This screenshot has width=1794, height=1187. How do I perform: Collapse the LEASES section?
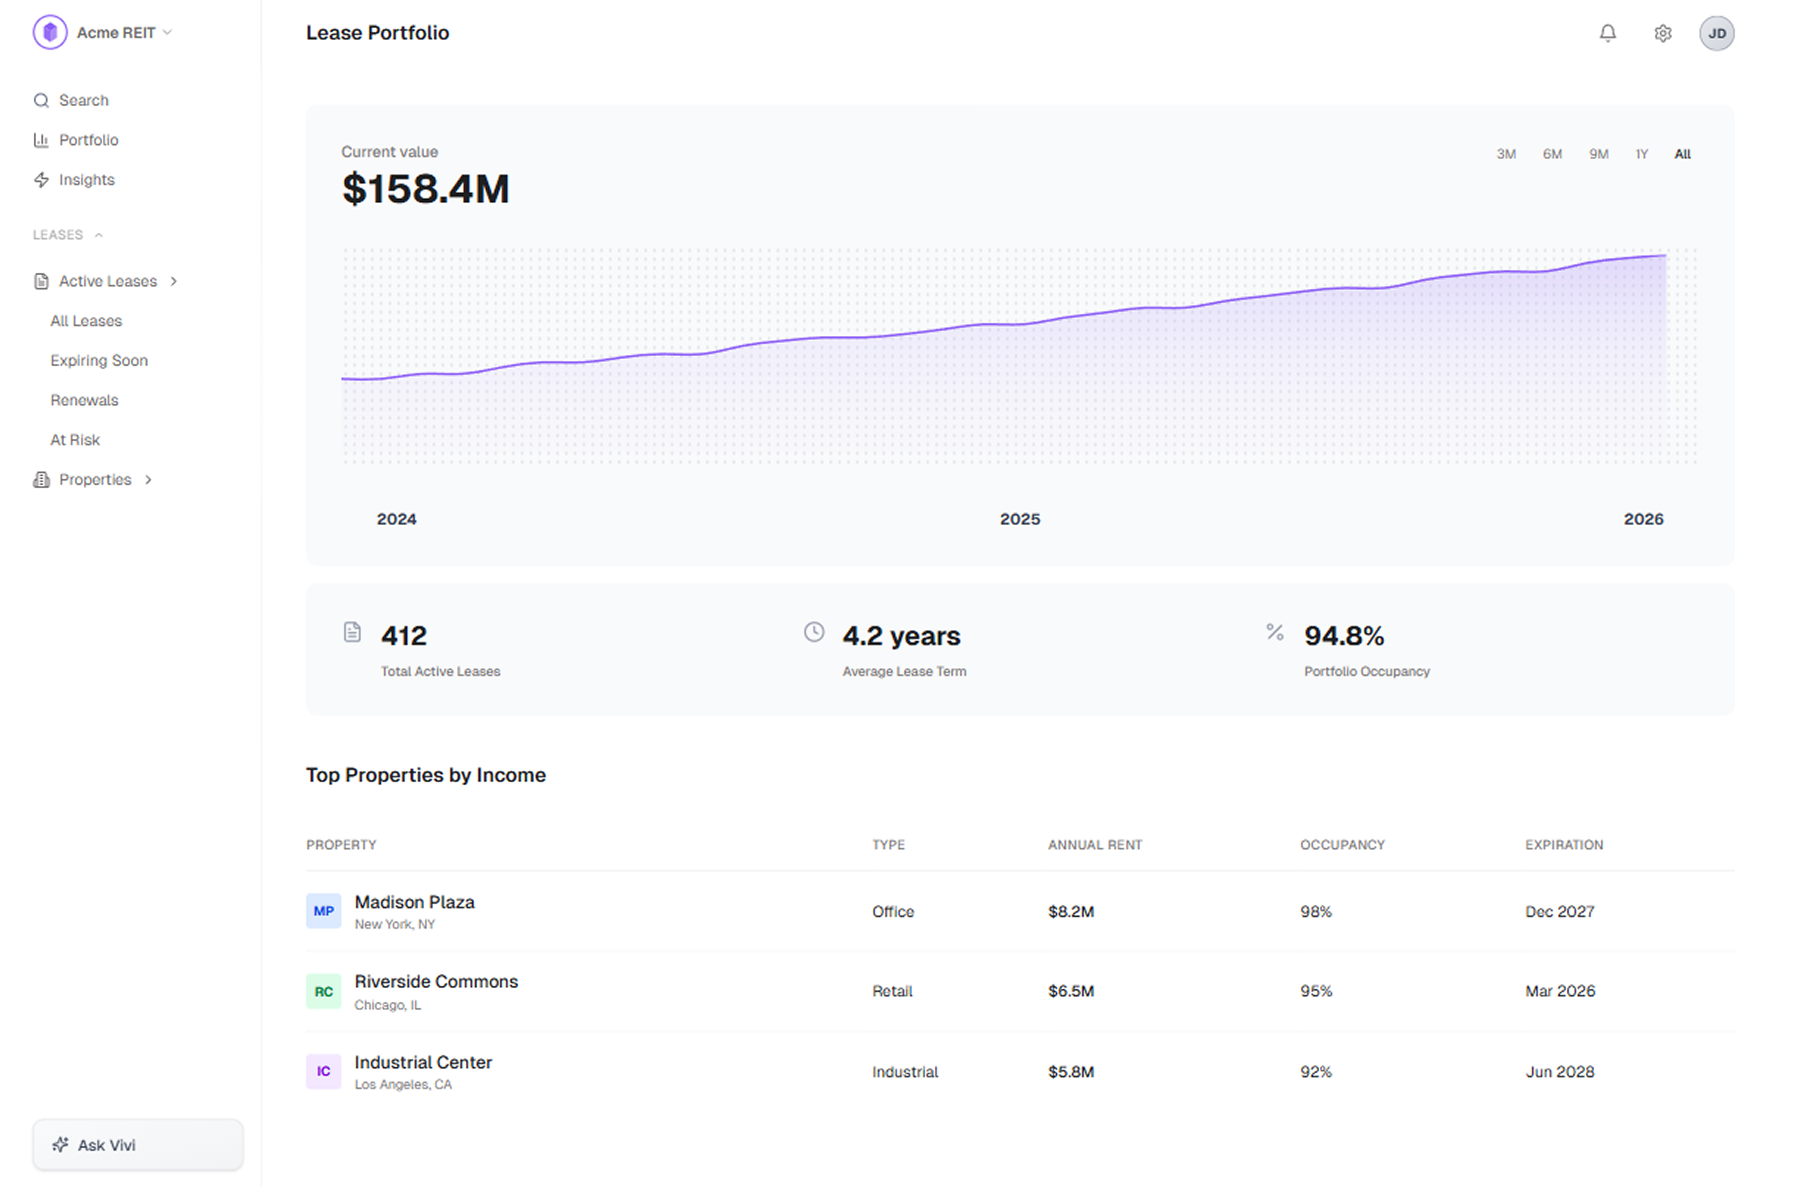click(98, 234)
